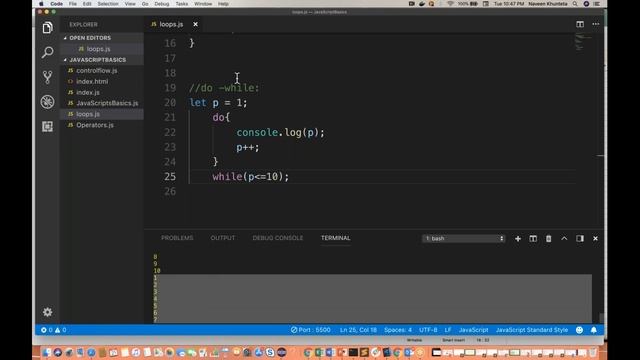This screenshot has width=640, height=360.
Task: Switch to the OUTPUT panel tab
Action: point(222,238)
